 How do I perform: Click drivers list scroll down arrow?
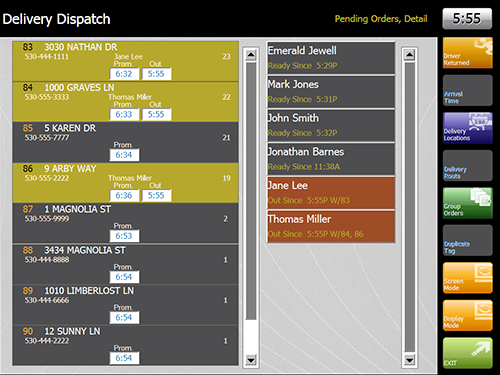point(410,360)
